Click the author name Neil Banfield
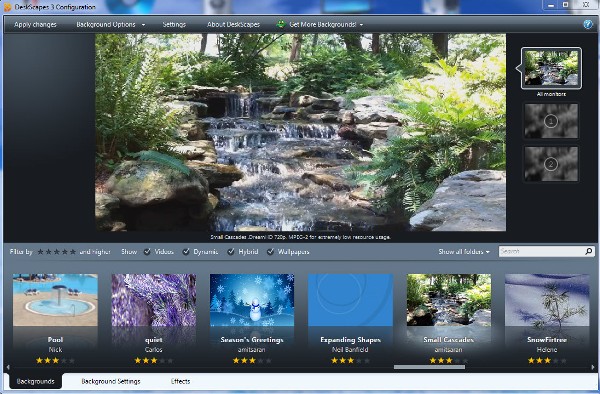The width and height of the screenshot is (600, 394). tap(351, 350)
